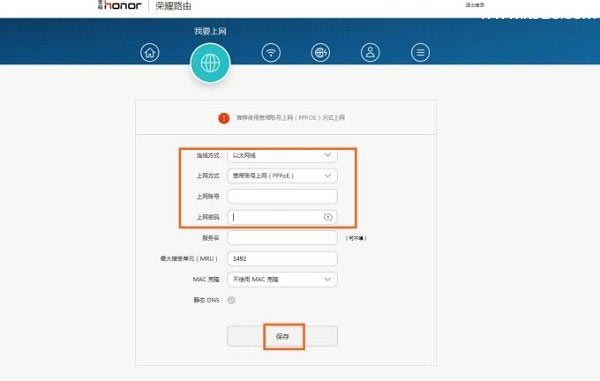This screenshot has height=381, width=600.
Task: Open the more functions menu icon
Action: (x=420, y=52)
